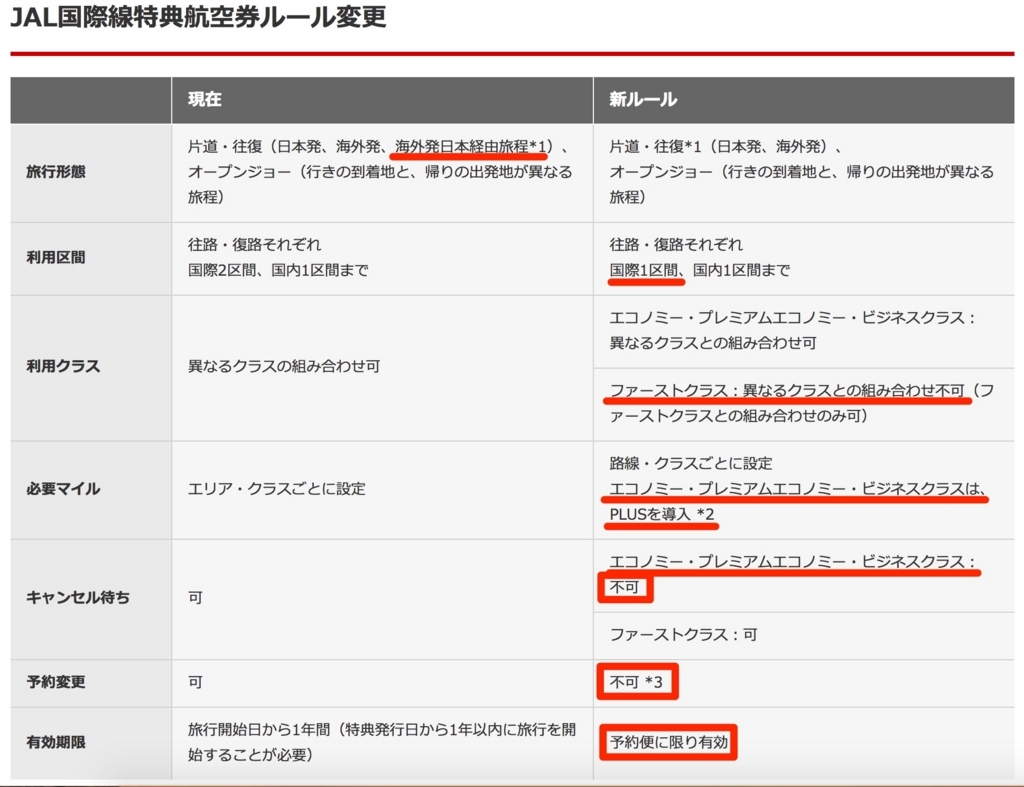
Task: Click ファーストクラス：異なるクラスとの組み合わせ不可 text
Action: [787, 391]
